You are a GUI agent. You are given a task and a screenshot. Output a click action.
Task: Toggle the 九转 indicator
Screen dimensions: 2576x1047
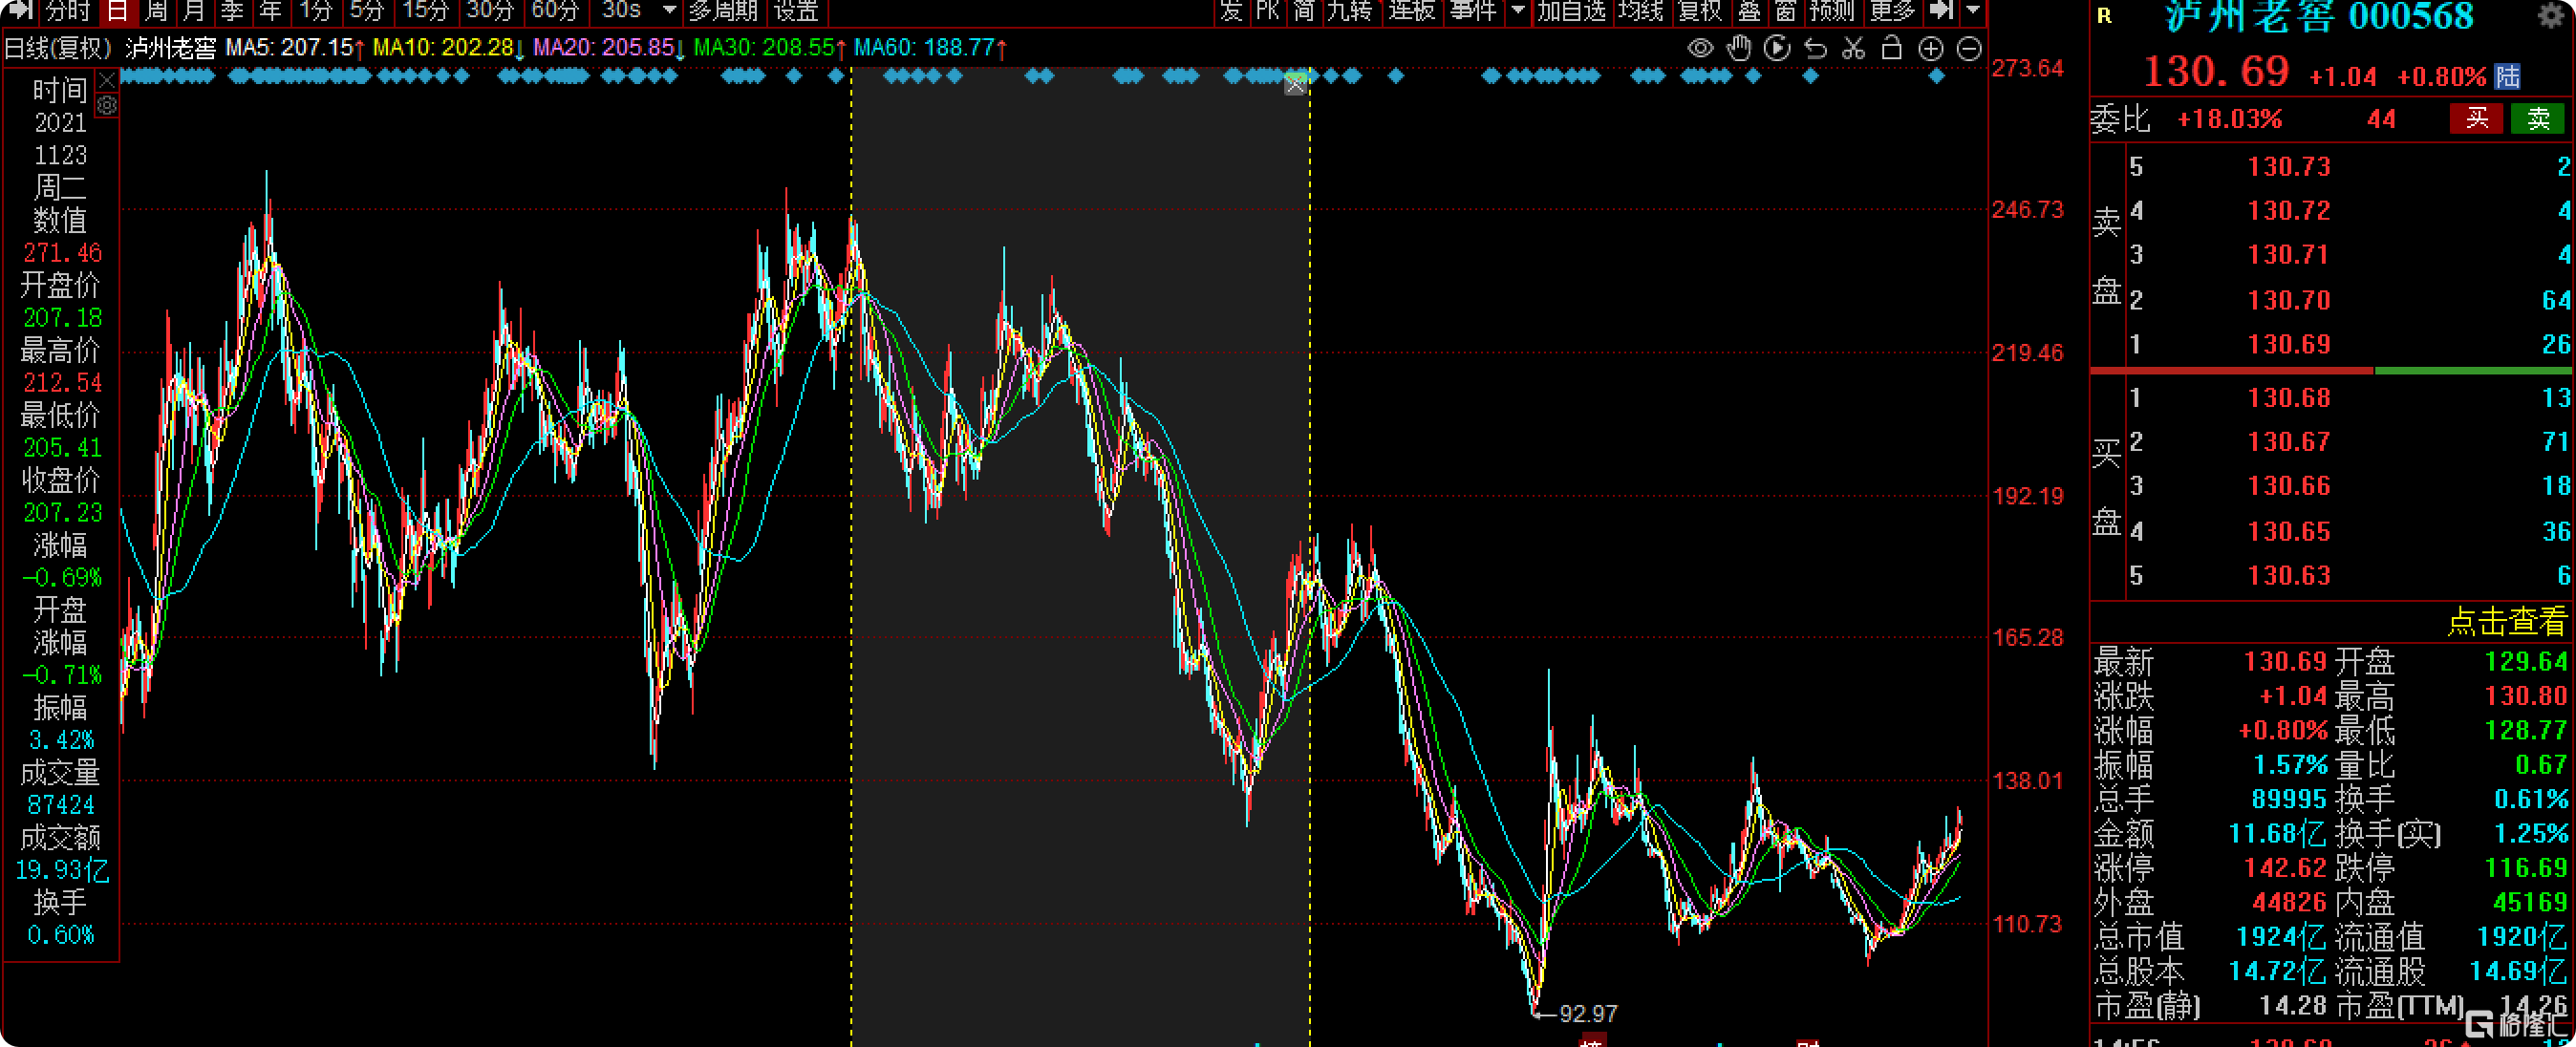tap(1349, 11)
